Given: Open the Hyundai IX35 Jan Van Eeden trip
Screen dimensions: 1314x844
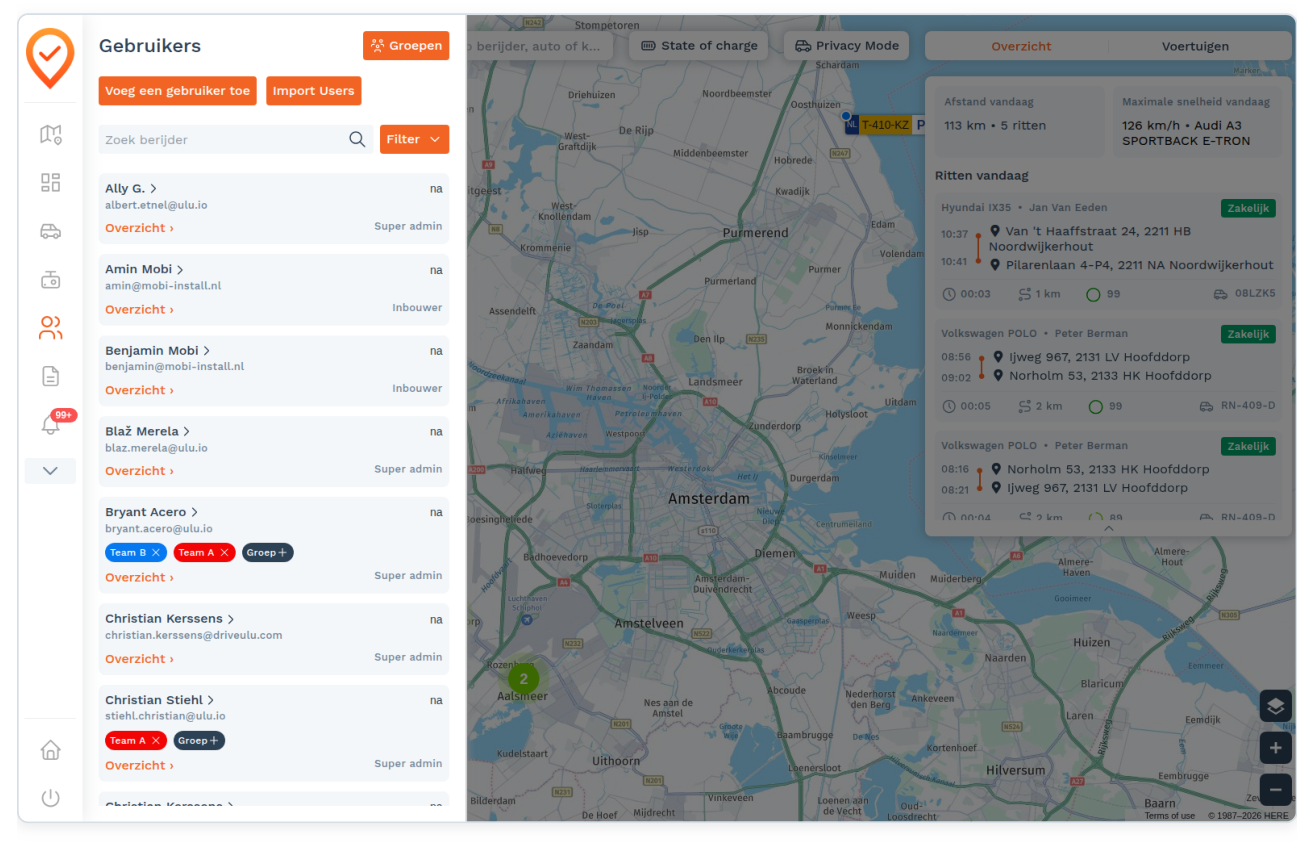Looking at the screenshot, I should point(1108,249).
